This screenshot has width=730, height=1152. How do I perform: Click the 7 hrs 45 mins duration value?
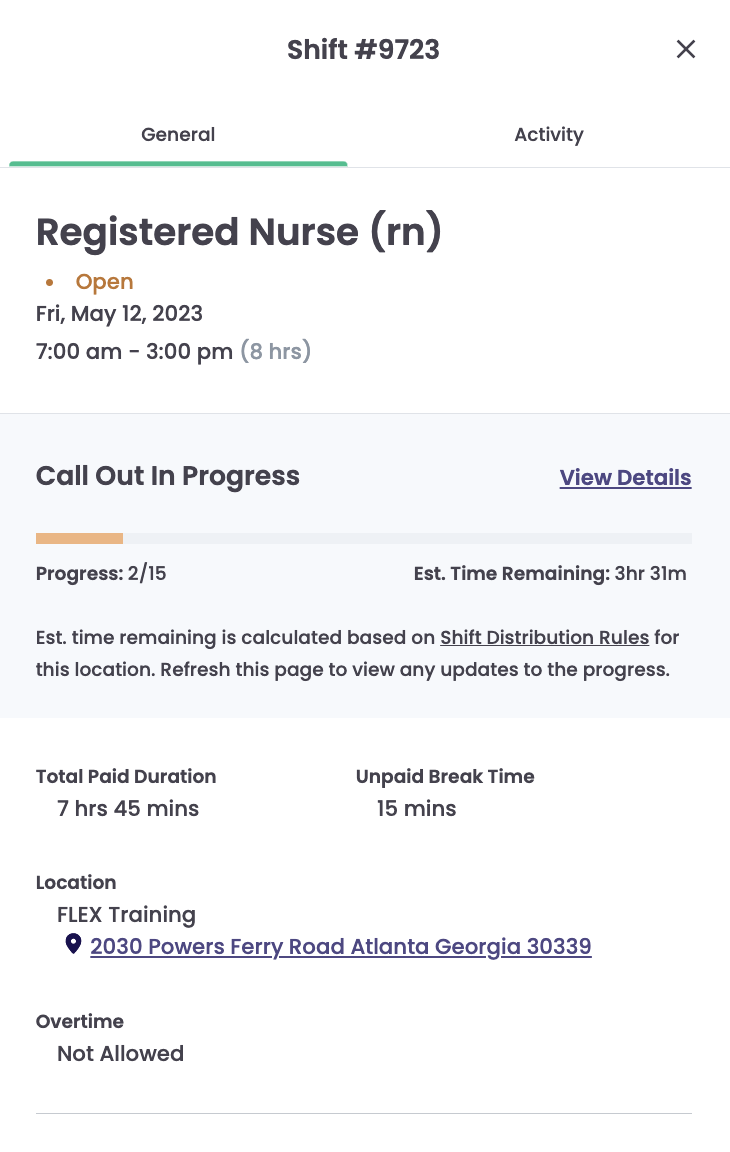click(128, 808)
